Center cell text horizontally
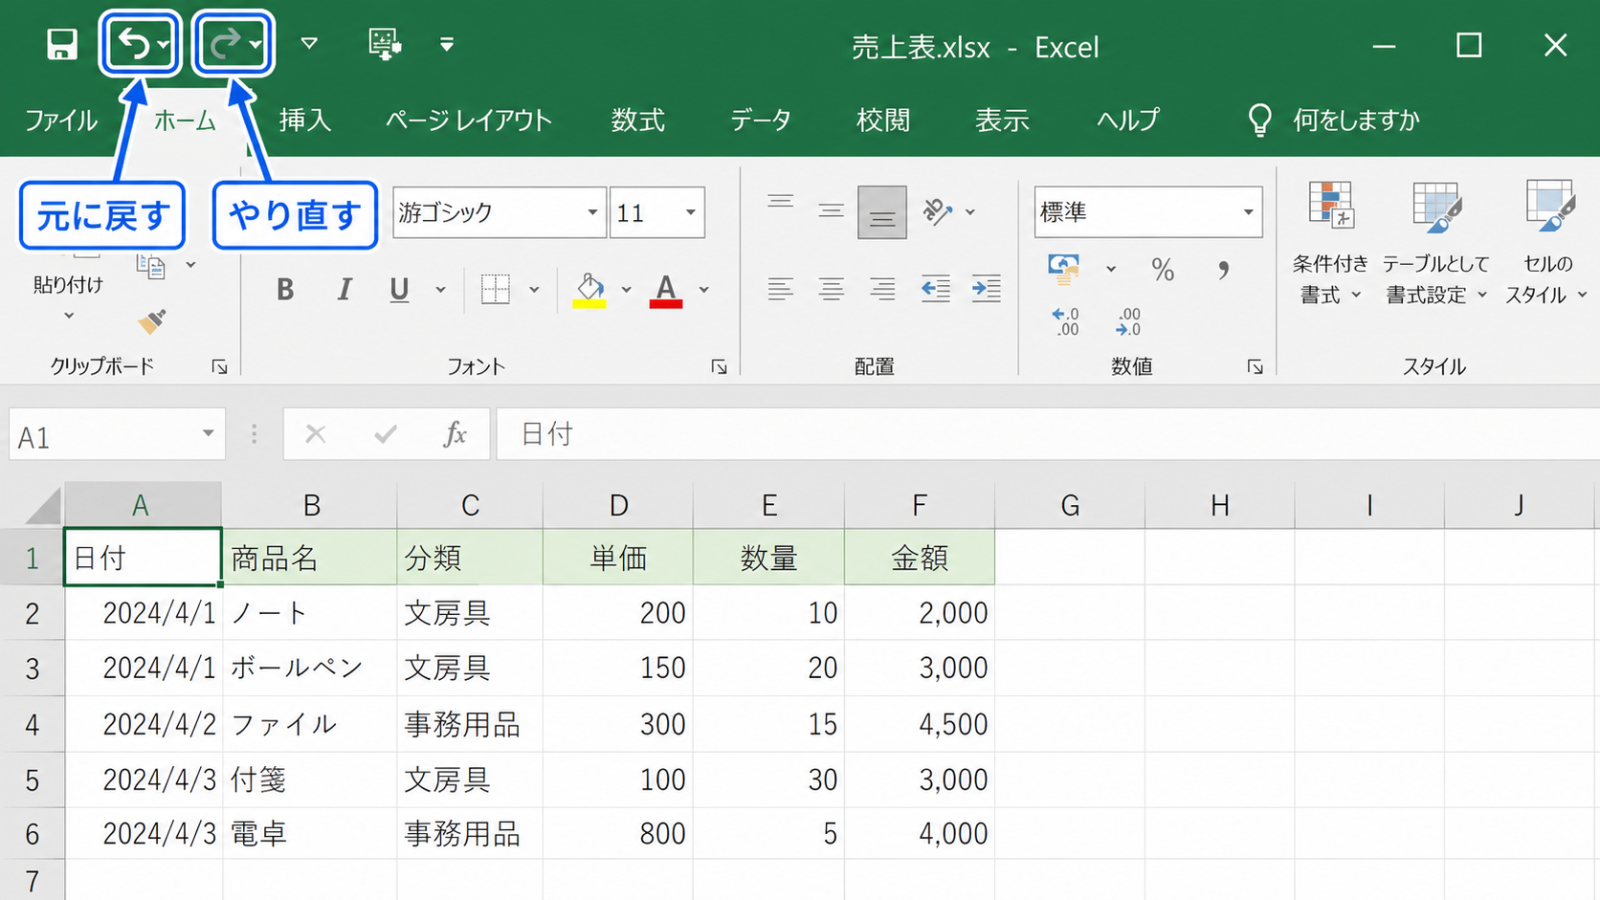The image size is (1600, 900). (x=831, y=290)
